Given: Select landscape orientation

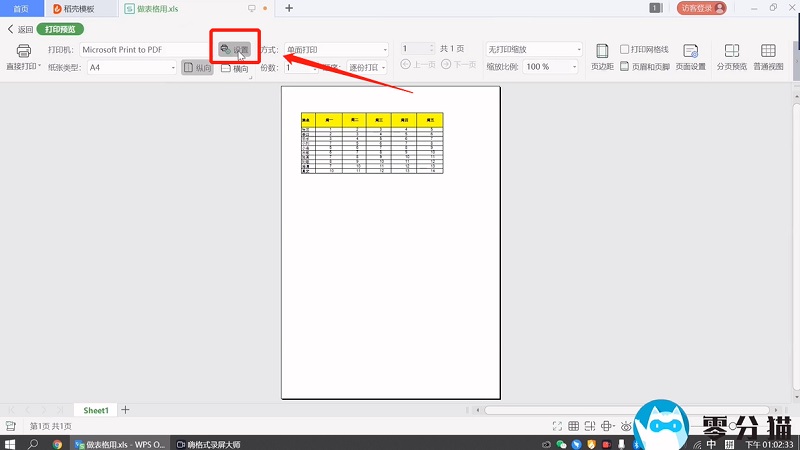Looking at the screenshot, I should click(x=235, y=68).
